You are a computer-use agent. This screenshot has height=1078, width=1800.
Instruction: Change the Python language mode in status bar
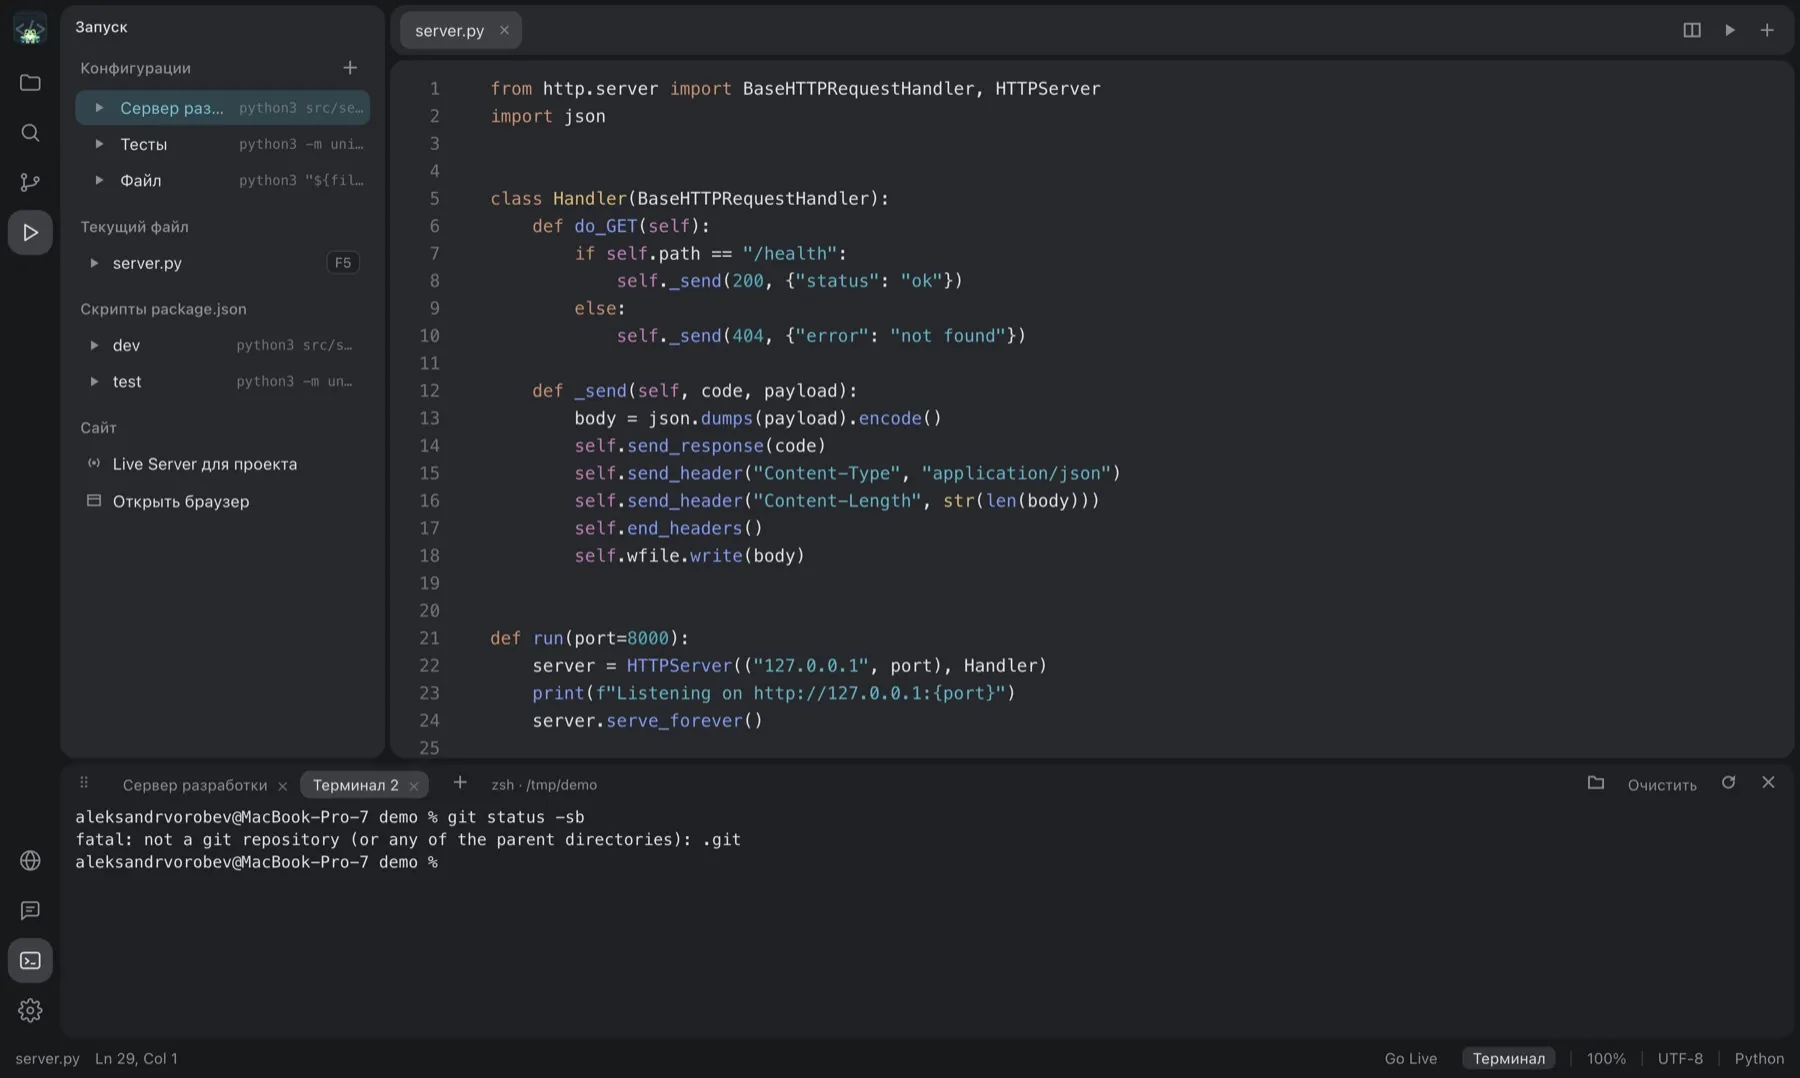coord(1759,1058)
